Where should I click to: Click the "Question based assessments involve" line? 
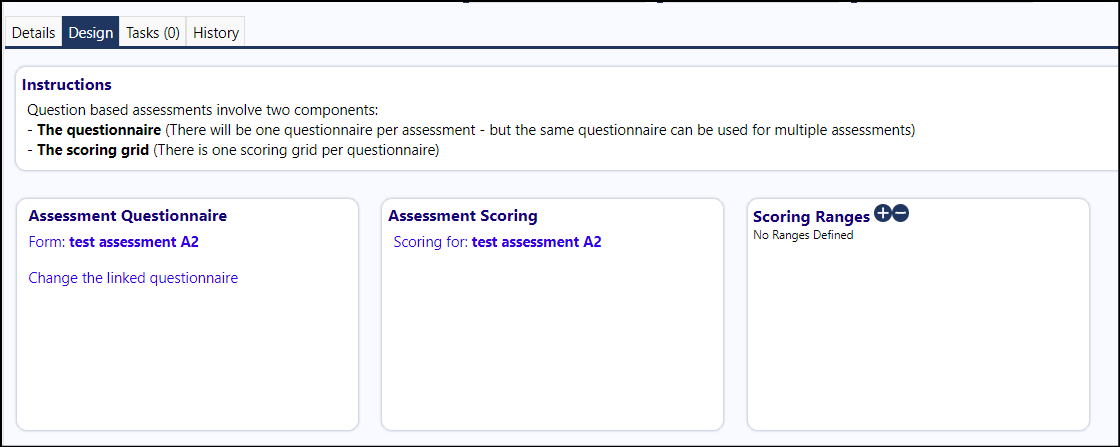pyautogui.click(x=202, y=111)
